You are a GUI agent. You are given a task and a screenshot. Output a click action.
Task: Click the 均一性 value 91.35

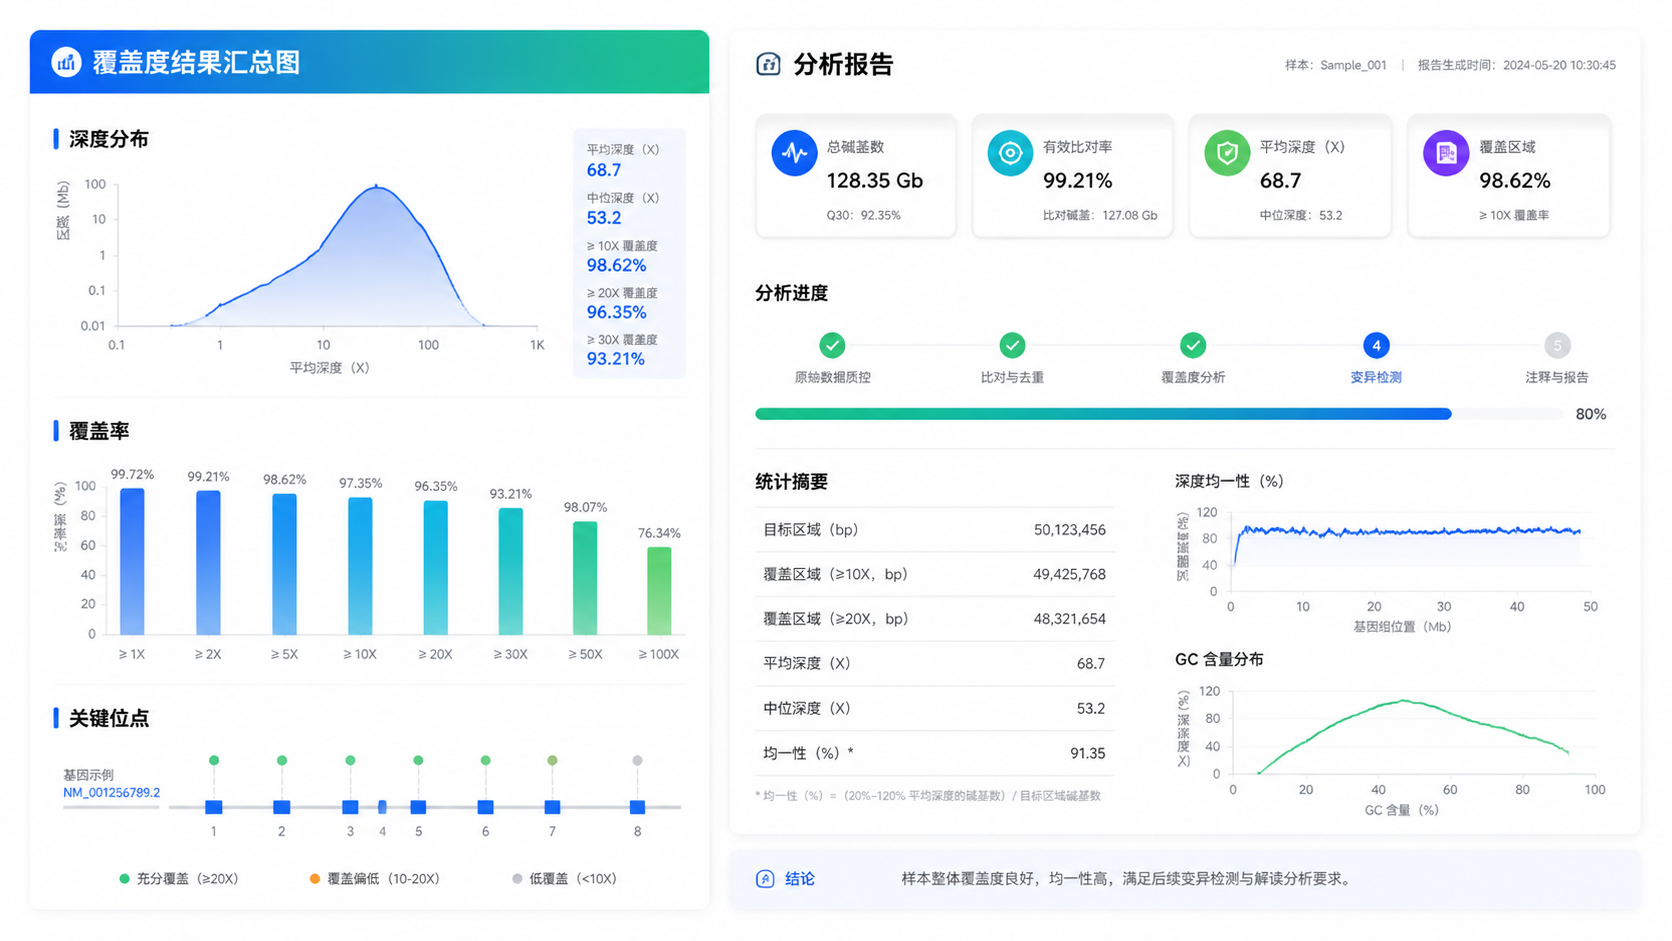1087,753
